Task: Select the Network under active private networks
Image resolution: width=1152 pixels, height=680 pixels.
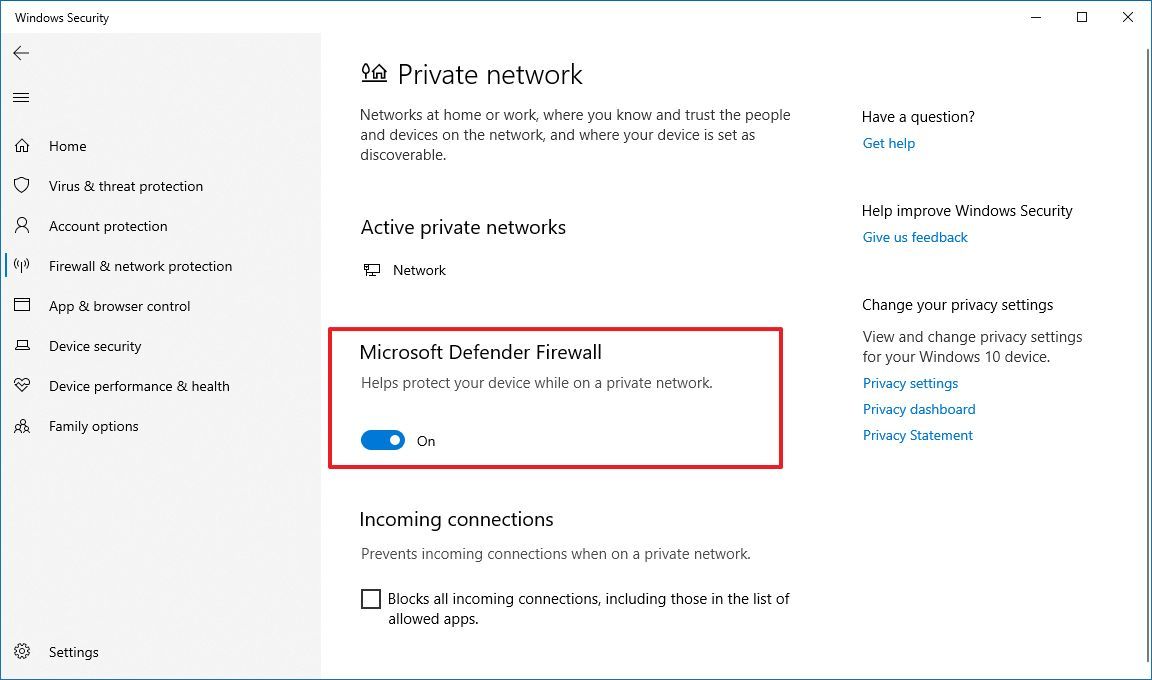Action: pyautogui.click(x=419, y=270)
